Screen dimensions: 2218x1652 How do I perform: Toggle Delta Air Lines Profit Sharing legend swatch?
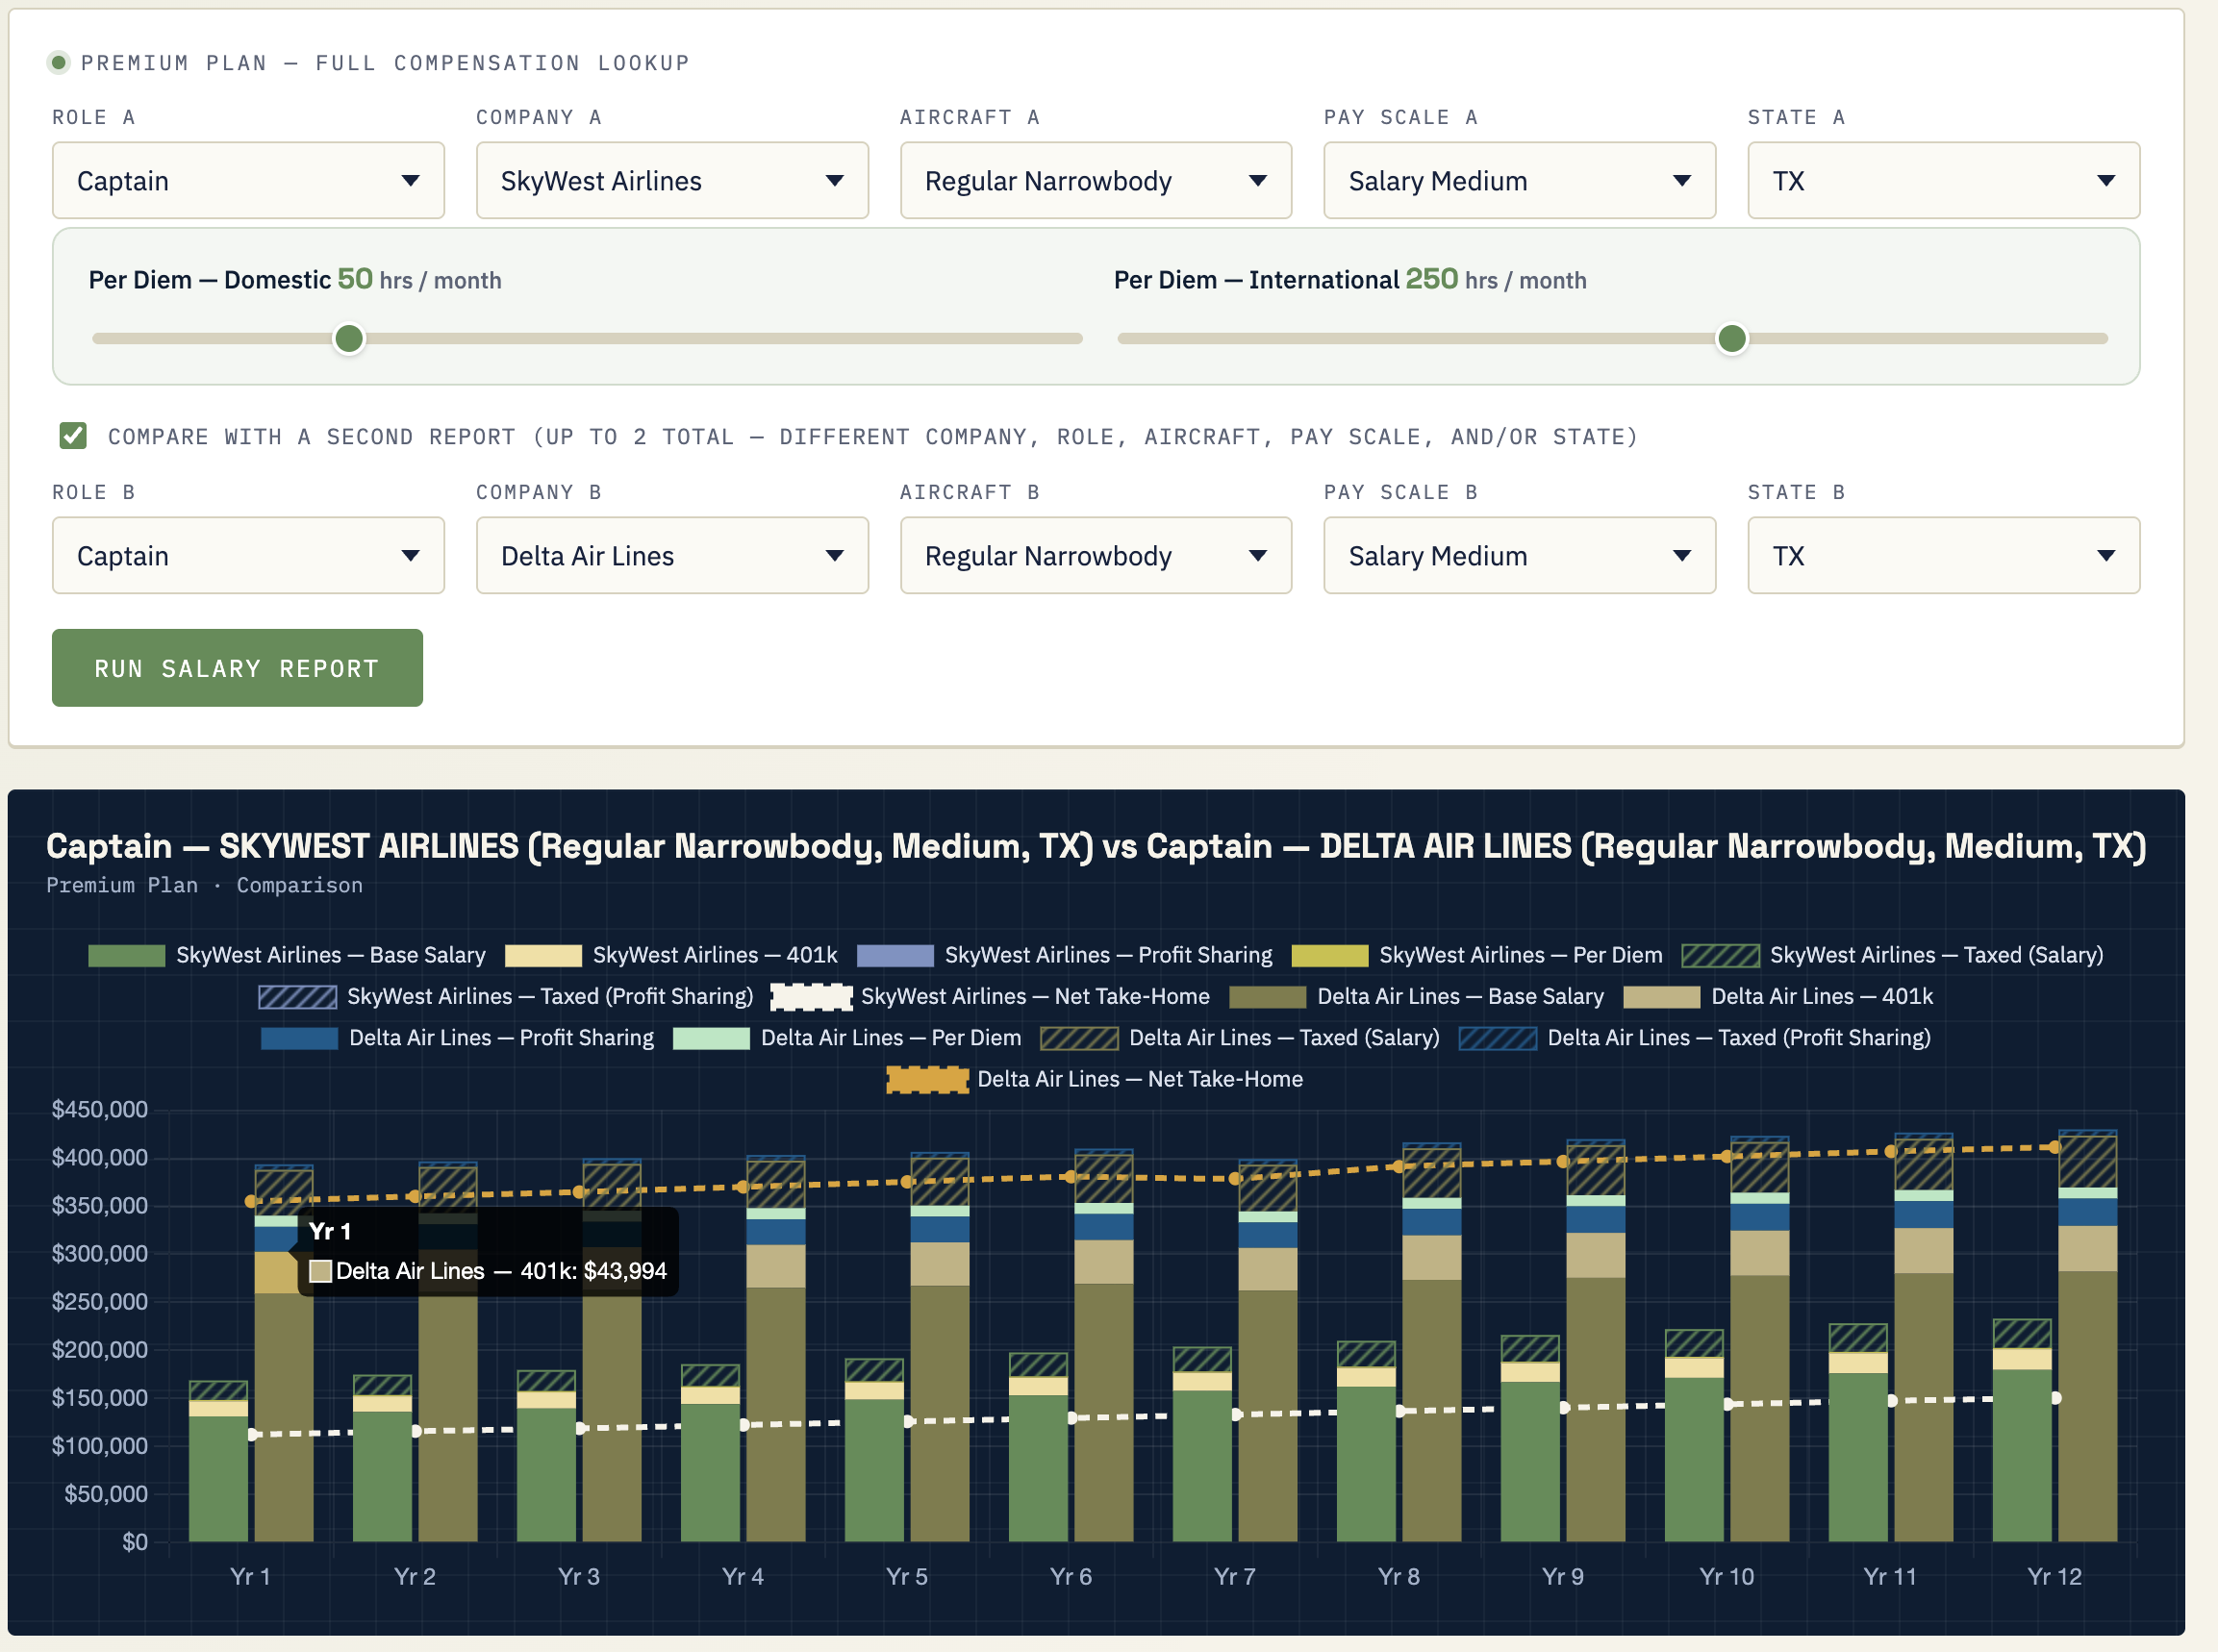pos(299,1038)
